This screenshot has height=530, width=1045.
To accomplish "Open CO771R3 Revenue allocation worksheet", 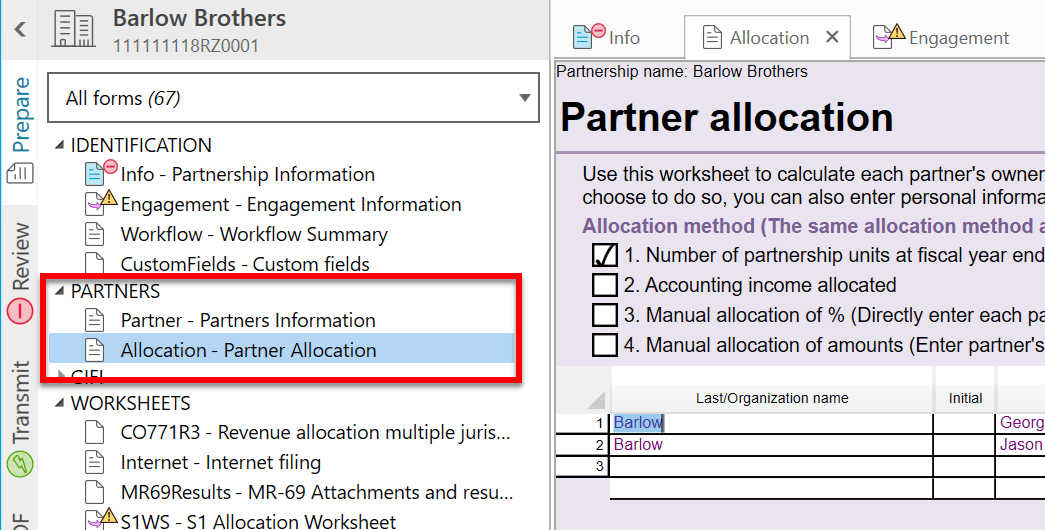I will pos(315,433).
